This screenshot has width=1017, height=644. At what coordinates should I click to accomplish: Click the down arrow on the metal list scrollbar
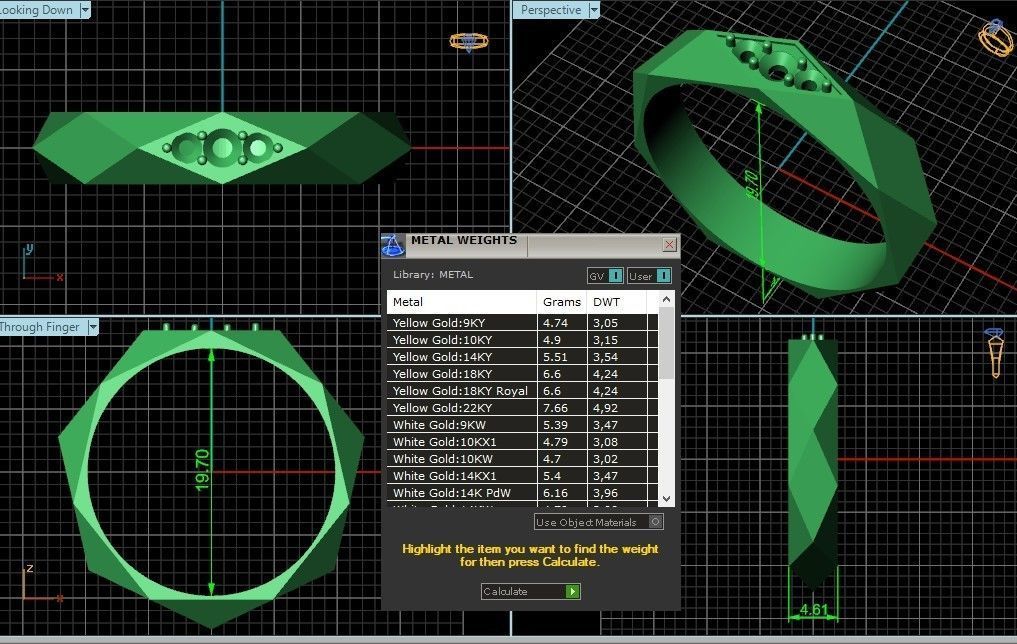click(x=665, y=499)
